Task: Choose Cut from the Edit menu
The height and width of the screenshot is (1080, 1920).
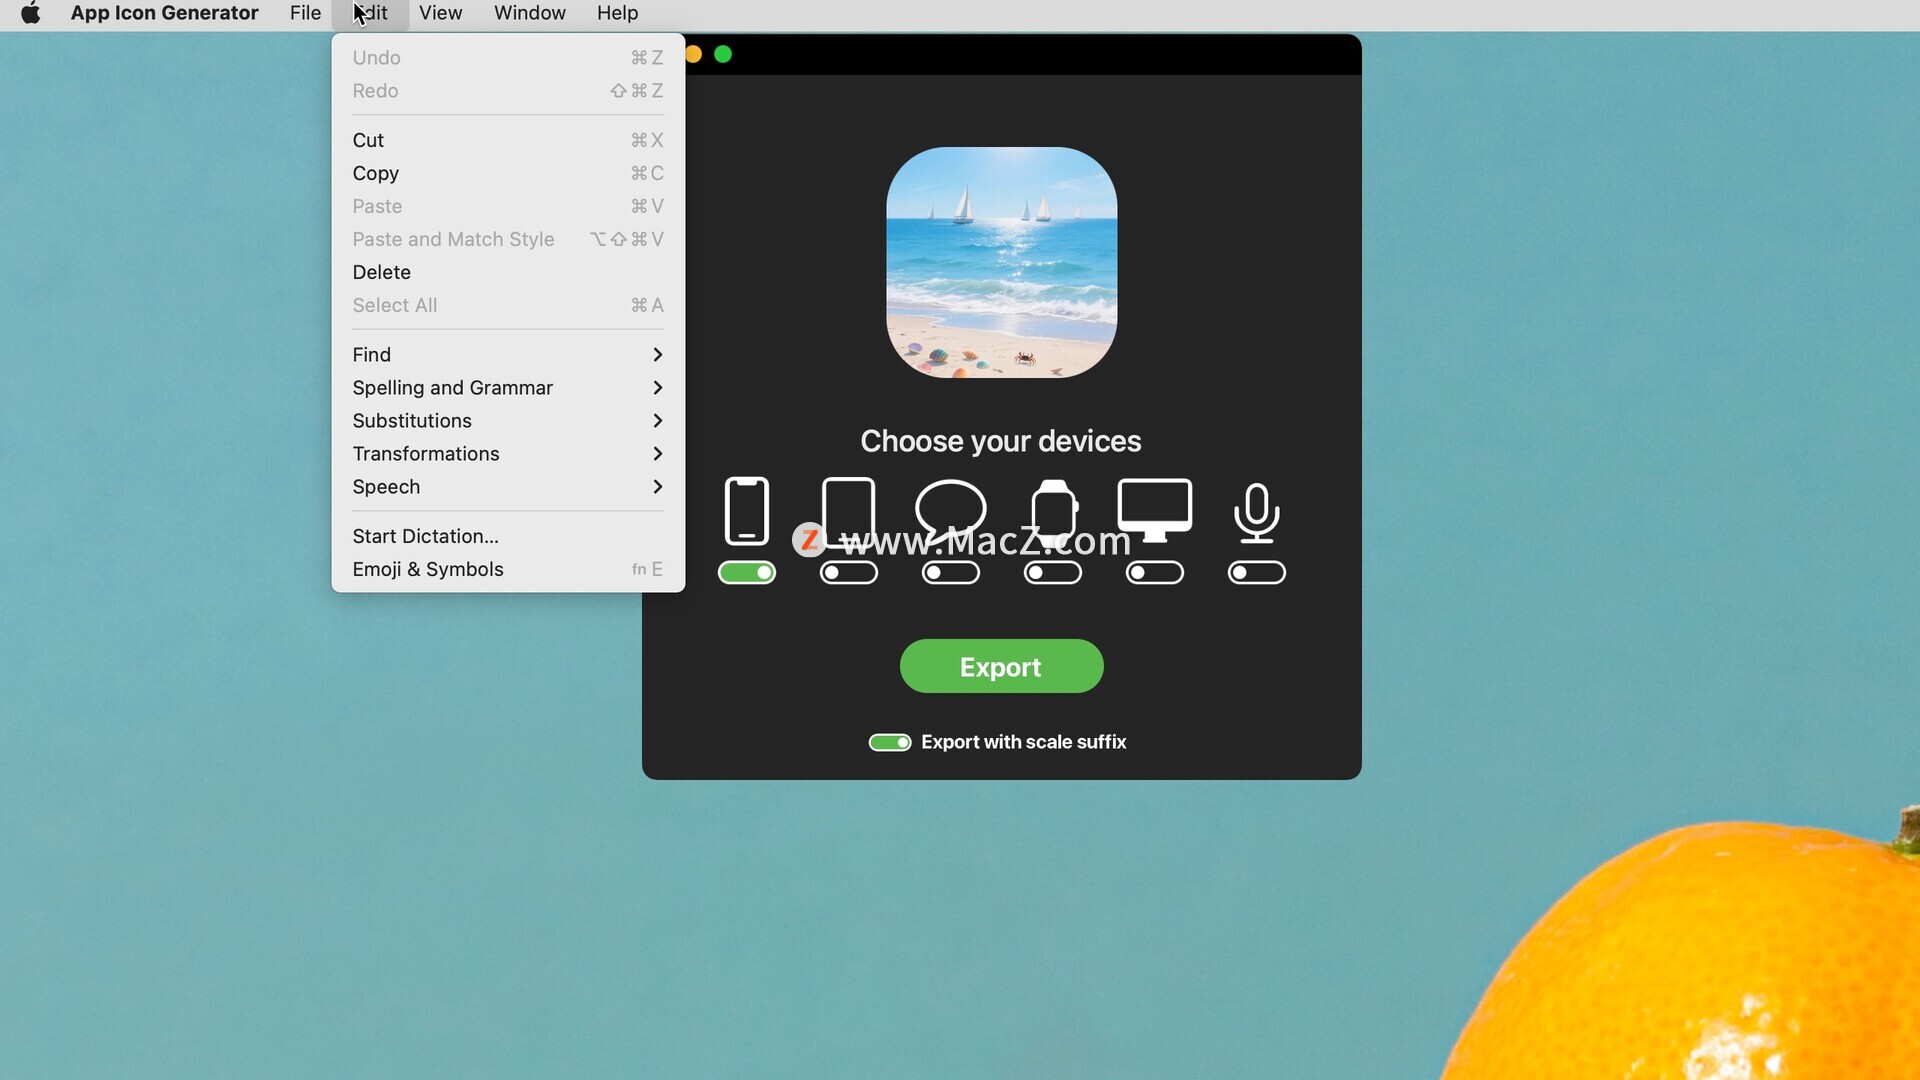Action: [x=508, y=140]
